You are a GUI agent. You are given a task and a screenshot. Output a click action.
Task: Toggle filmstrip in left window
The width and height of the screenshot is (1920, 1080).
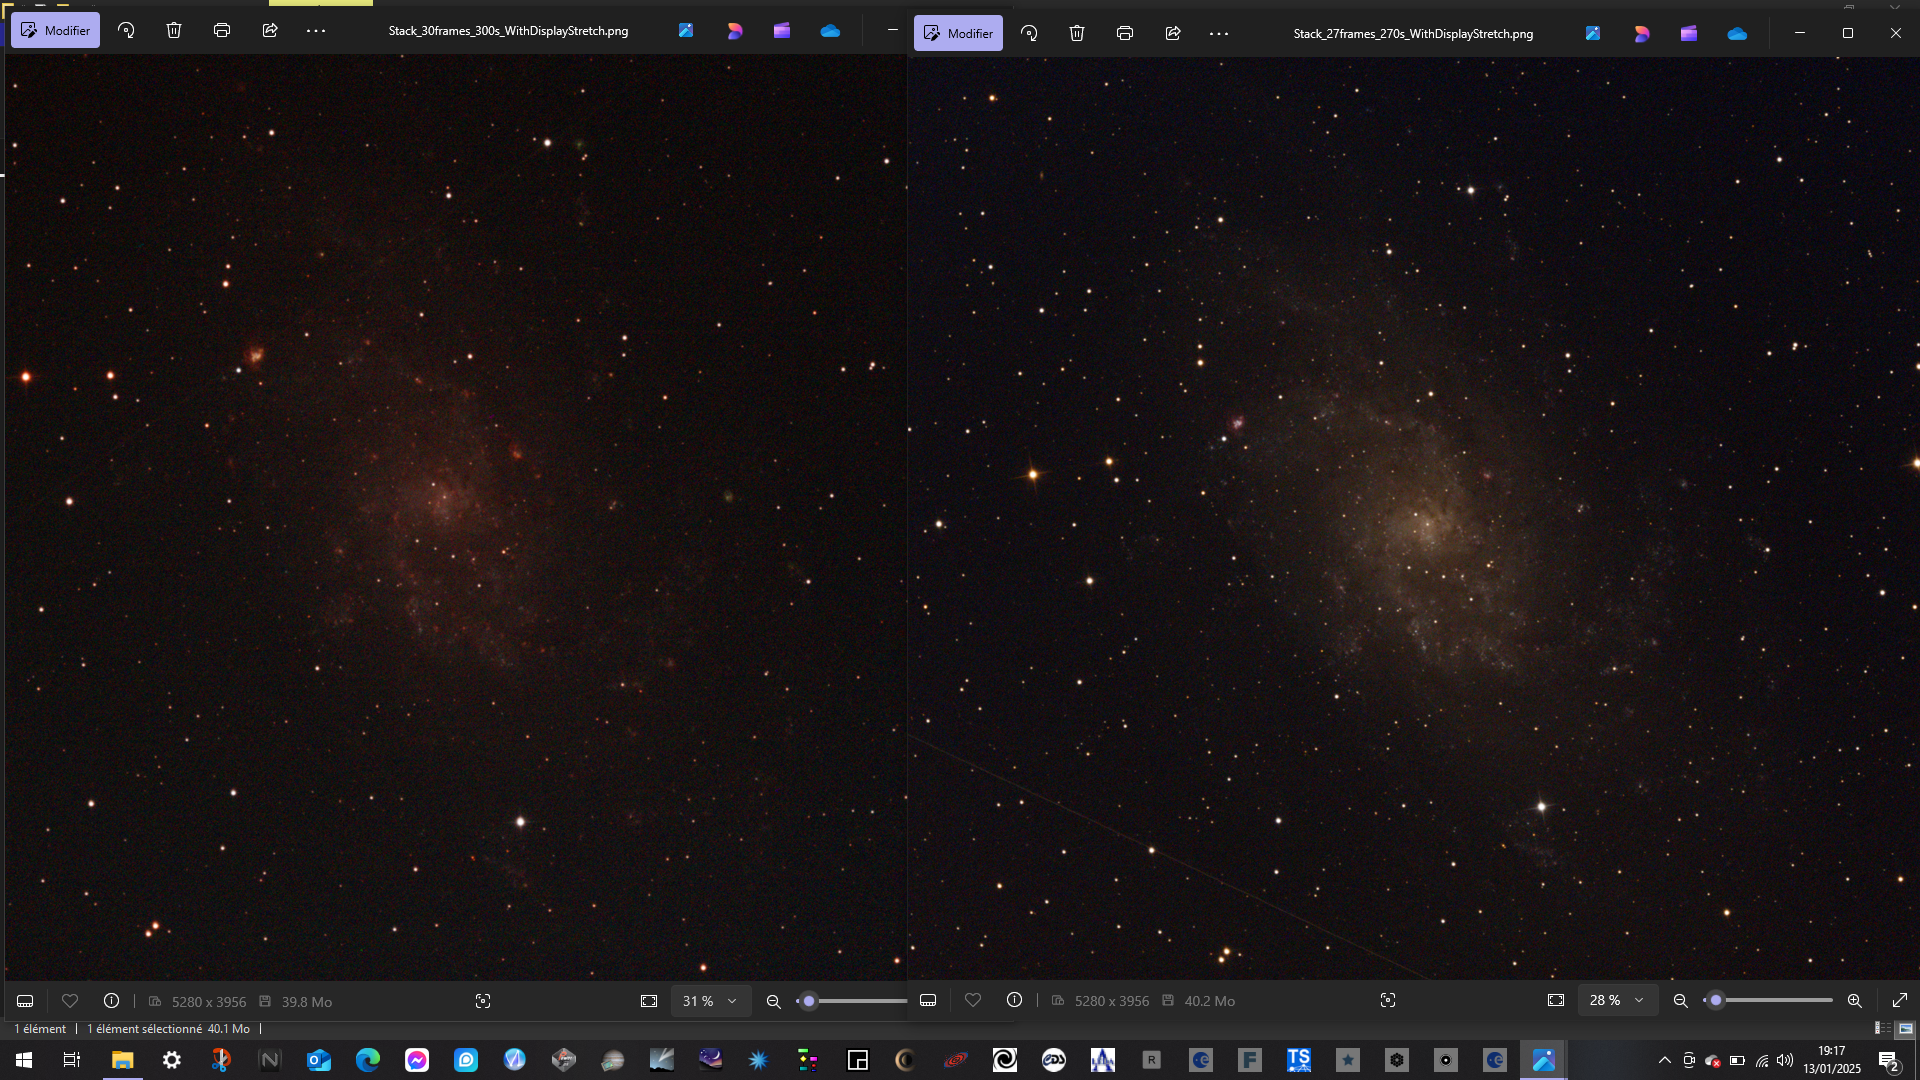coord(26,1001)
